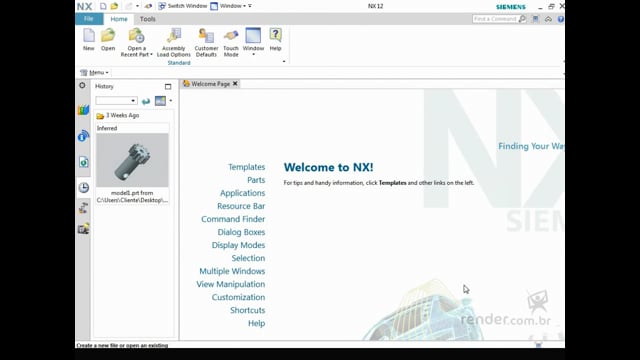Open the Help link on Welcome page

[256, 324]
